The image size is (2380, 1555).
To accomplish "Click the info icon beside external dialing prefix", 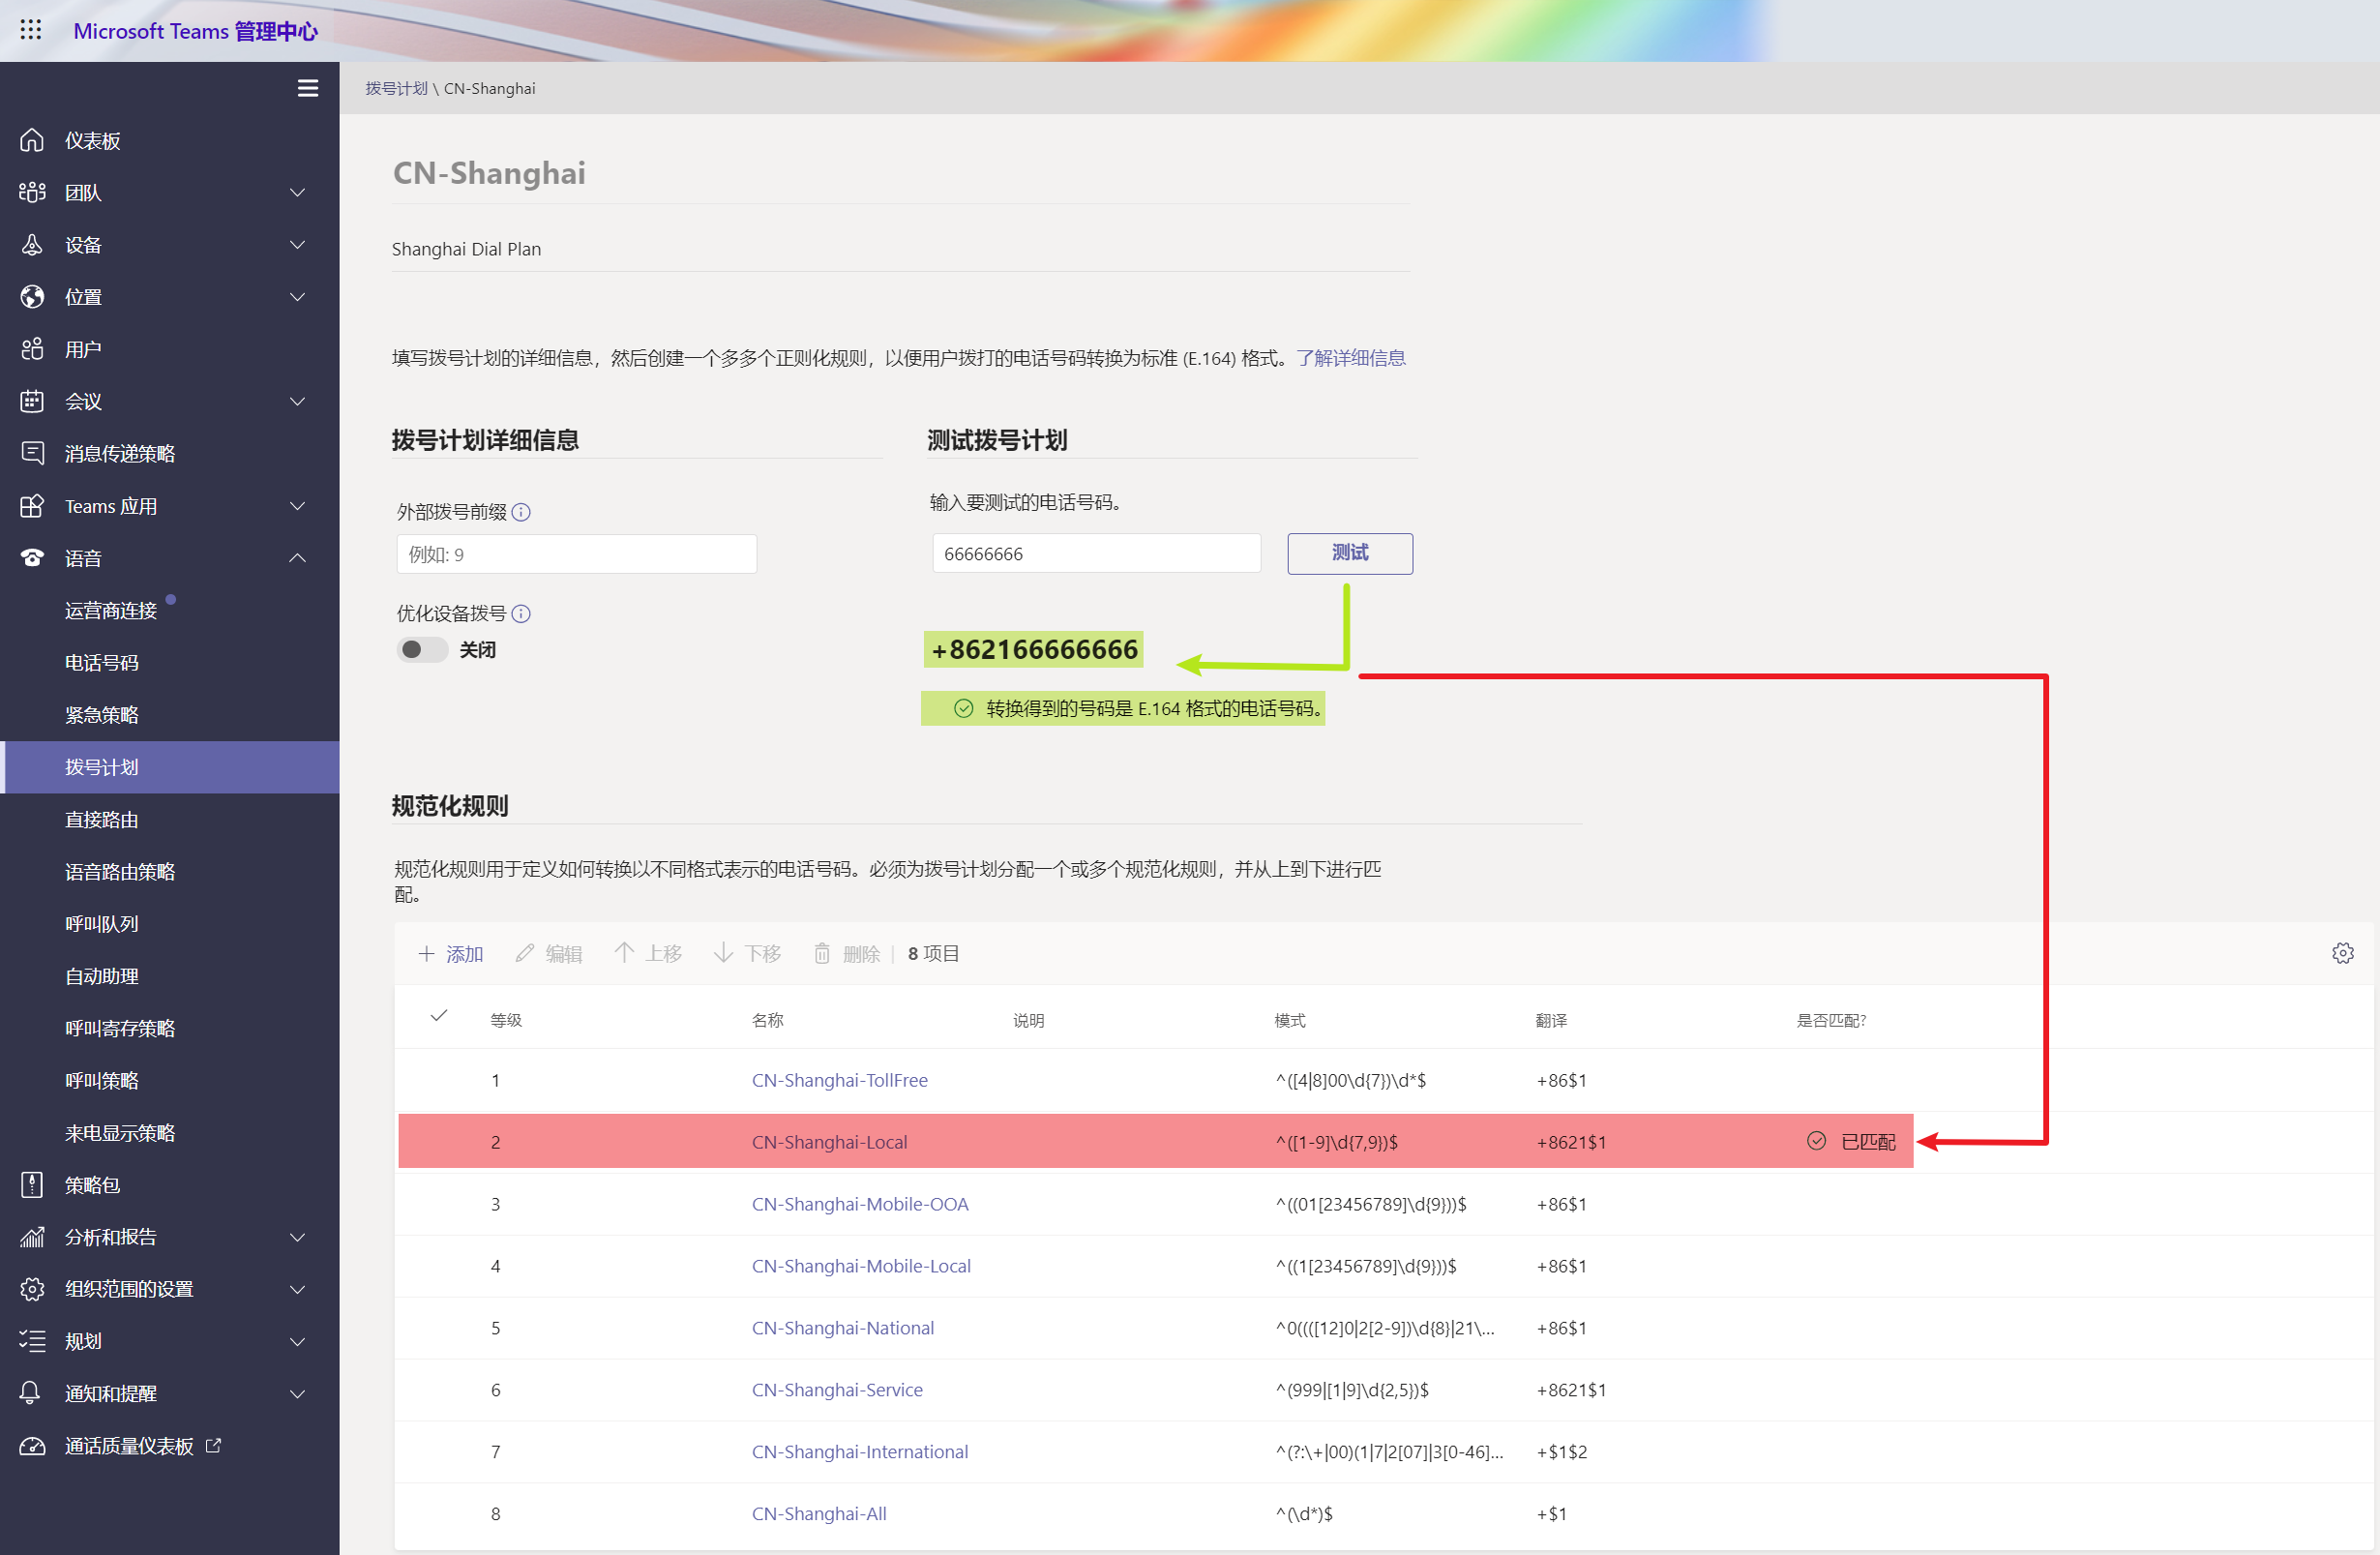I will point(521,512).
